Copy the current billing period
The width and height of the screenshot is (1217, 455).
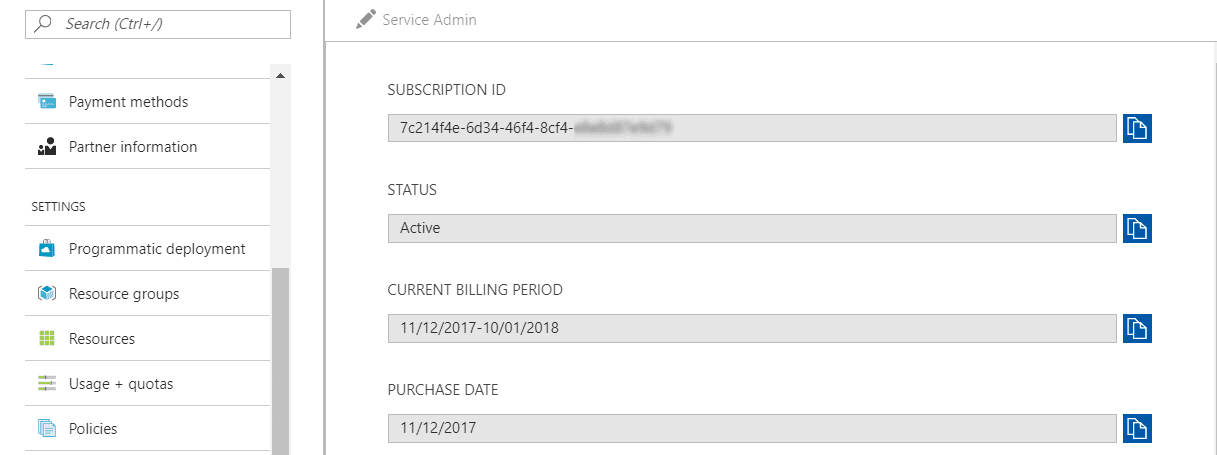[1137, 328]
